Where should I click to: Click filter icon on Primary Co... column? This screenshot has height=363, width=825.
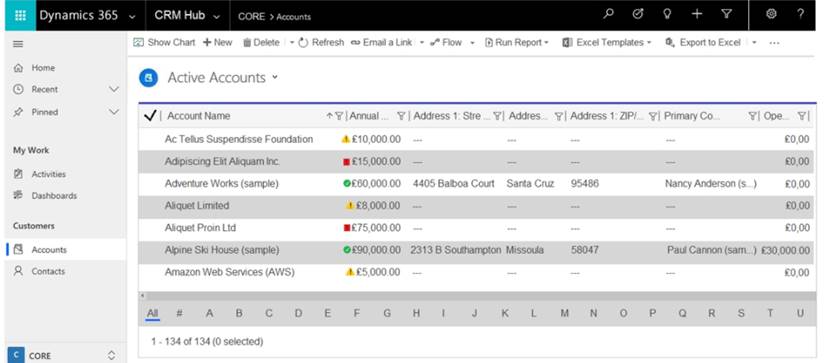(753, 116)
